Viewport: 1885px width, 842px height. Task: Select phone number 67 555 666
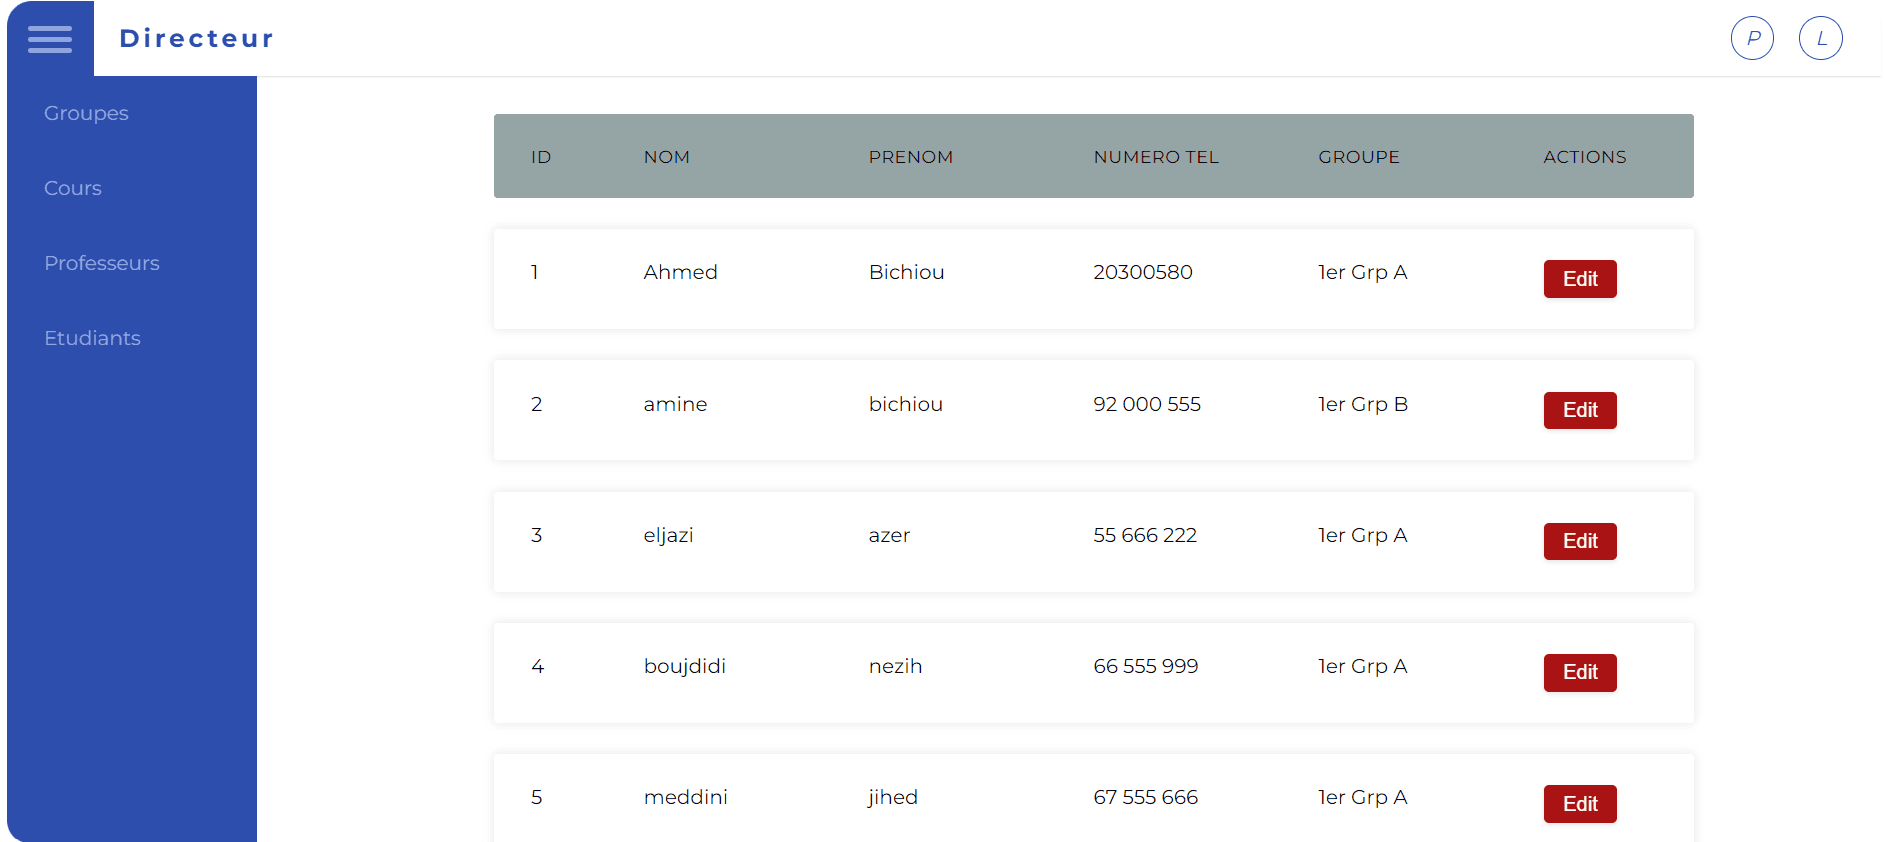click(x=1146, y=797)
